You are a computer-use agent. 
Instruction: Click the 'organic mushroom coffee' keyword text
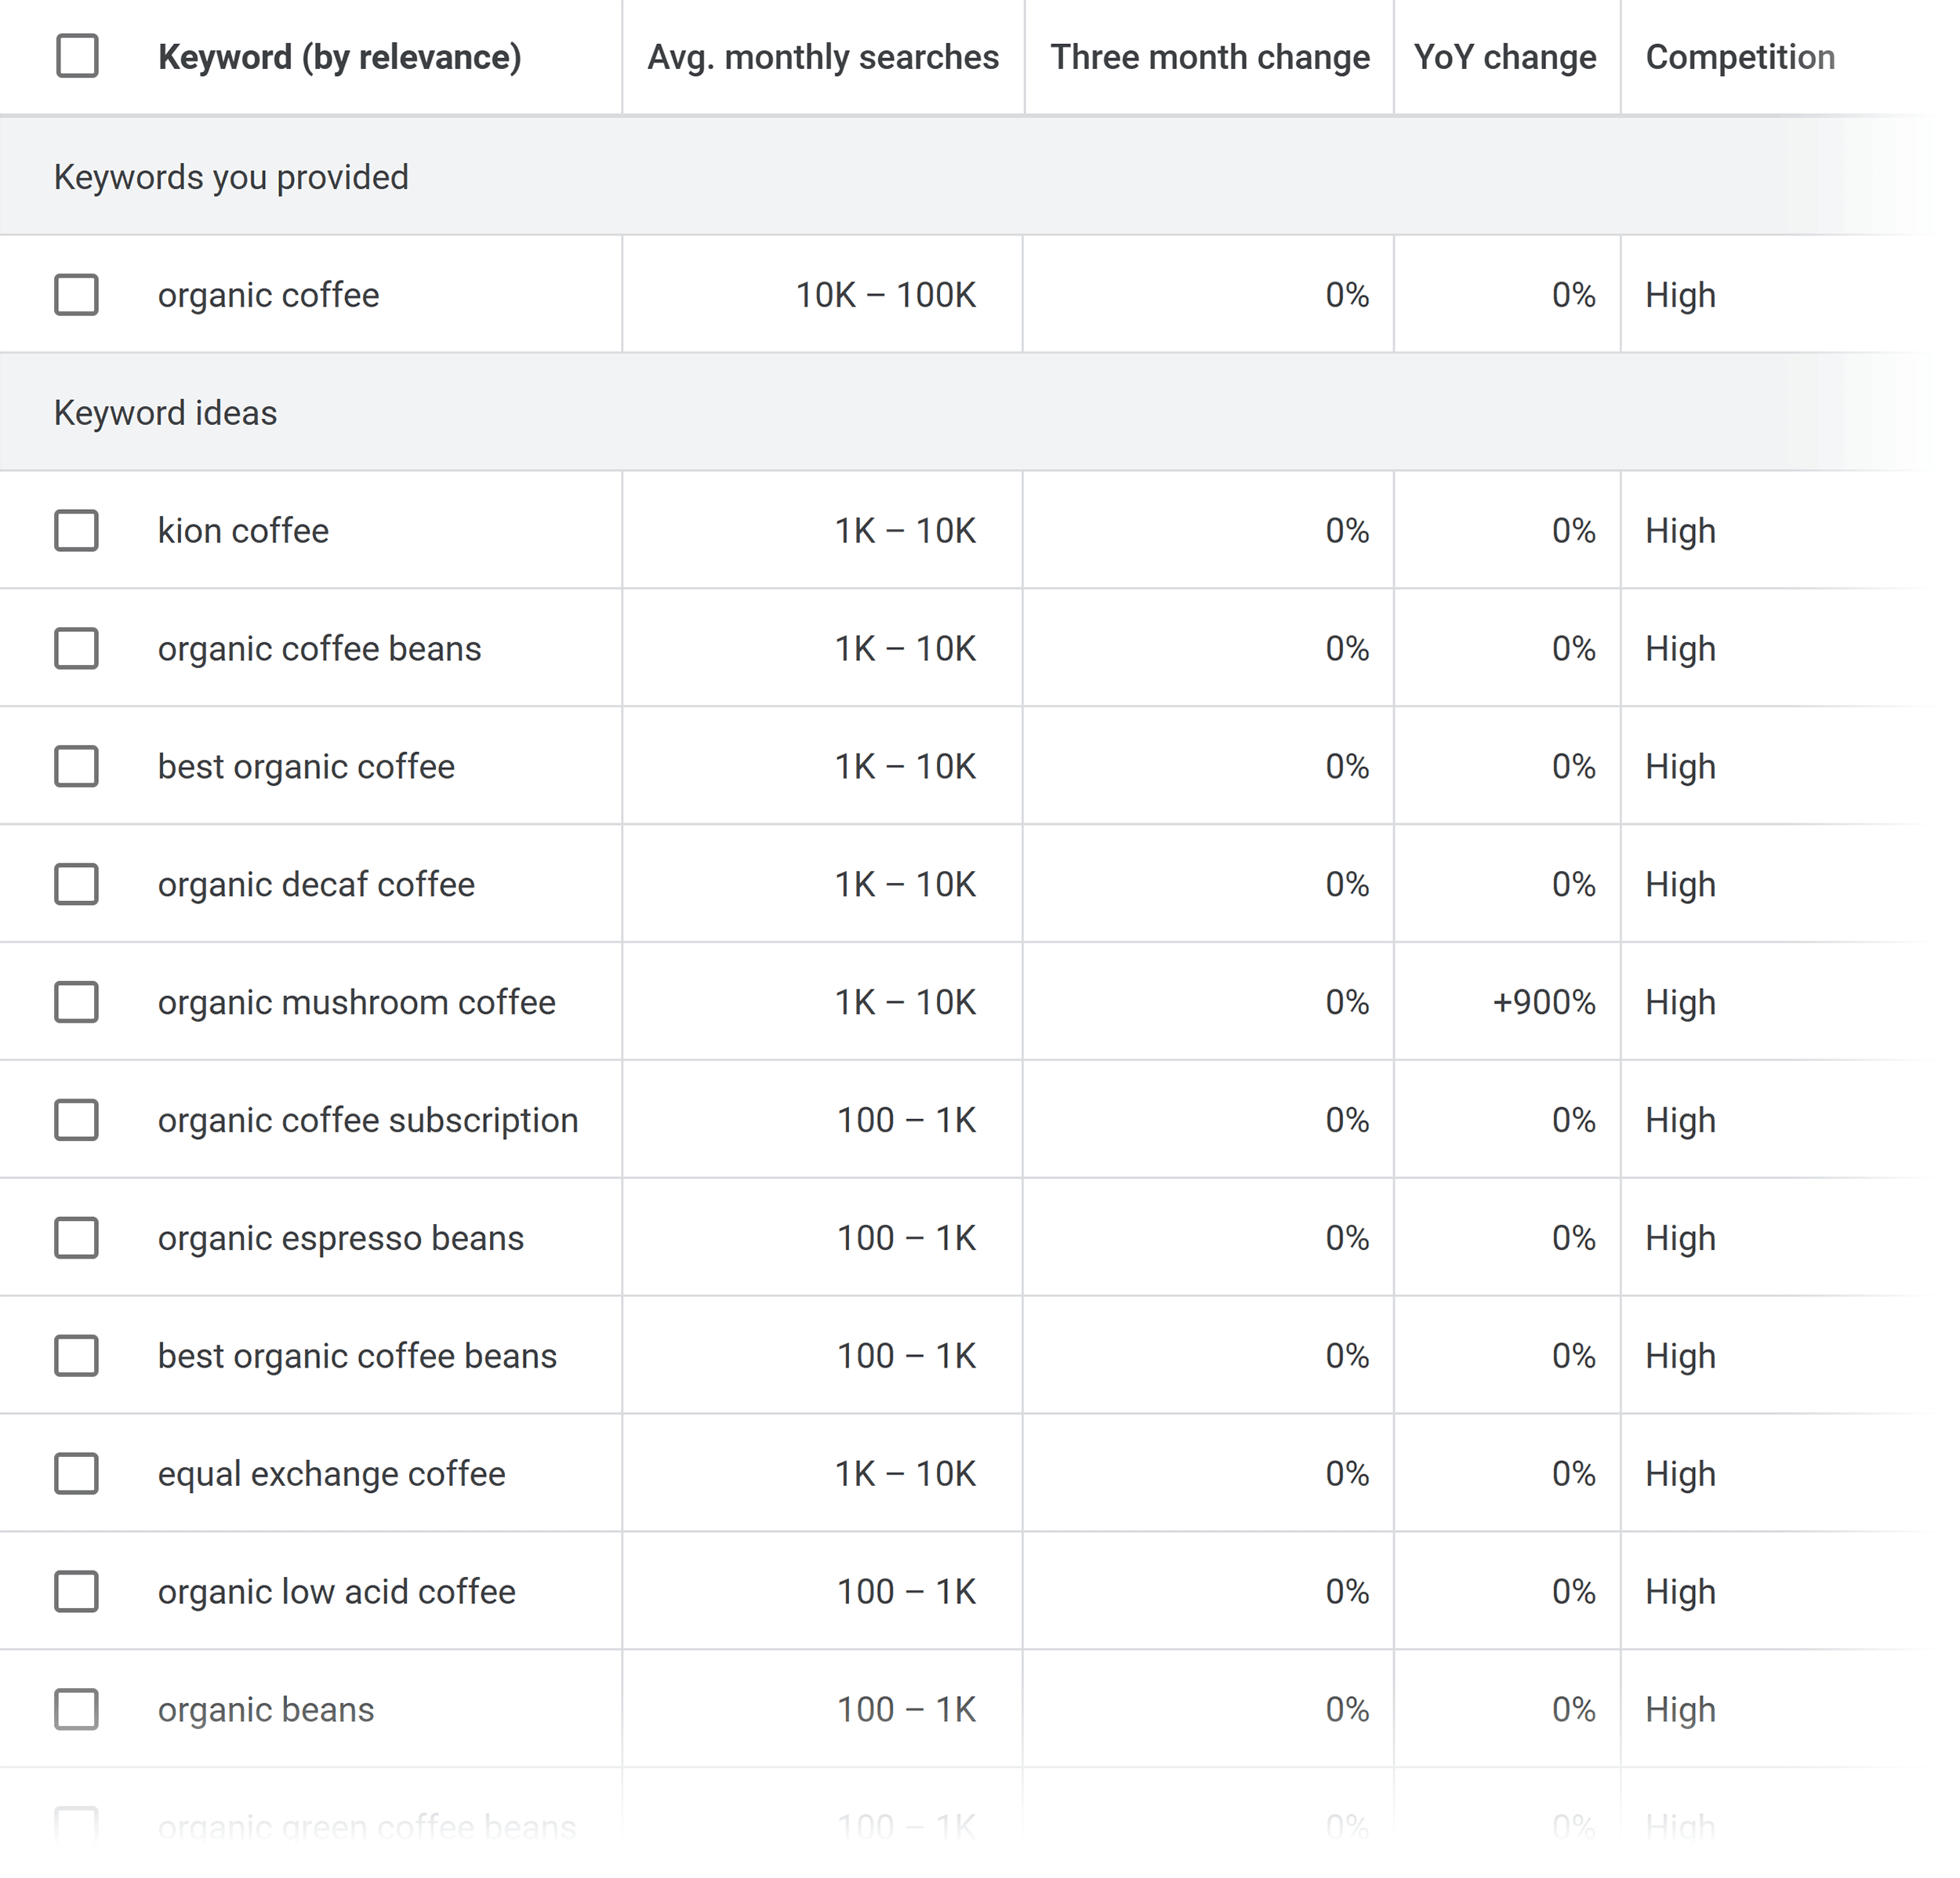356,1002
